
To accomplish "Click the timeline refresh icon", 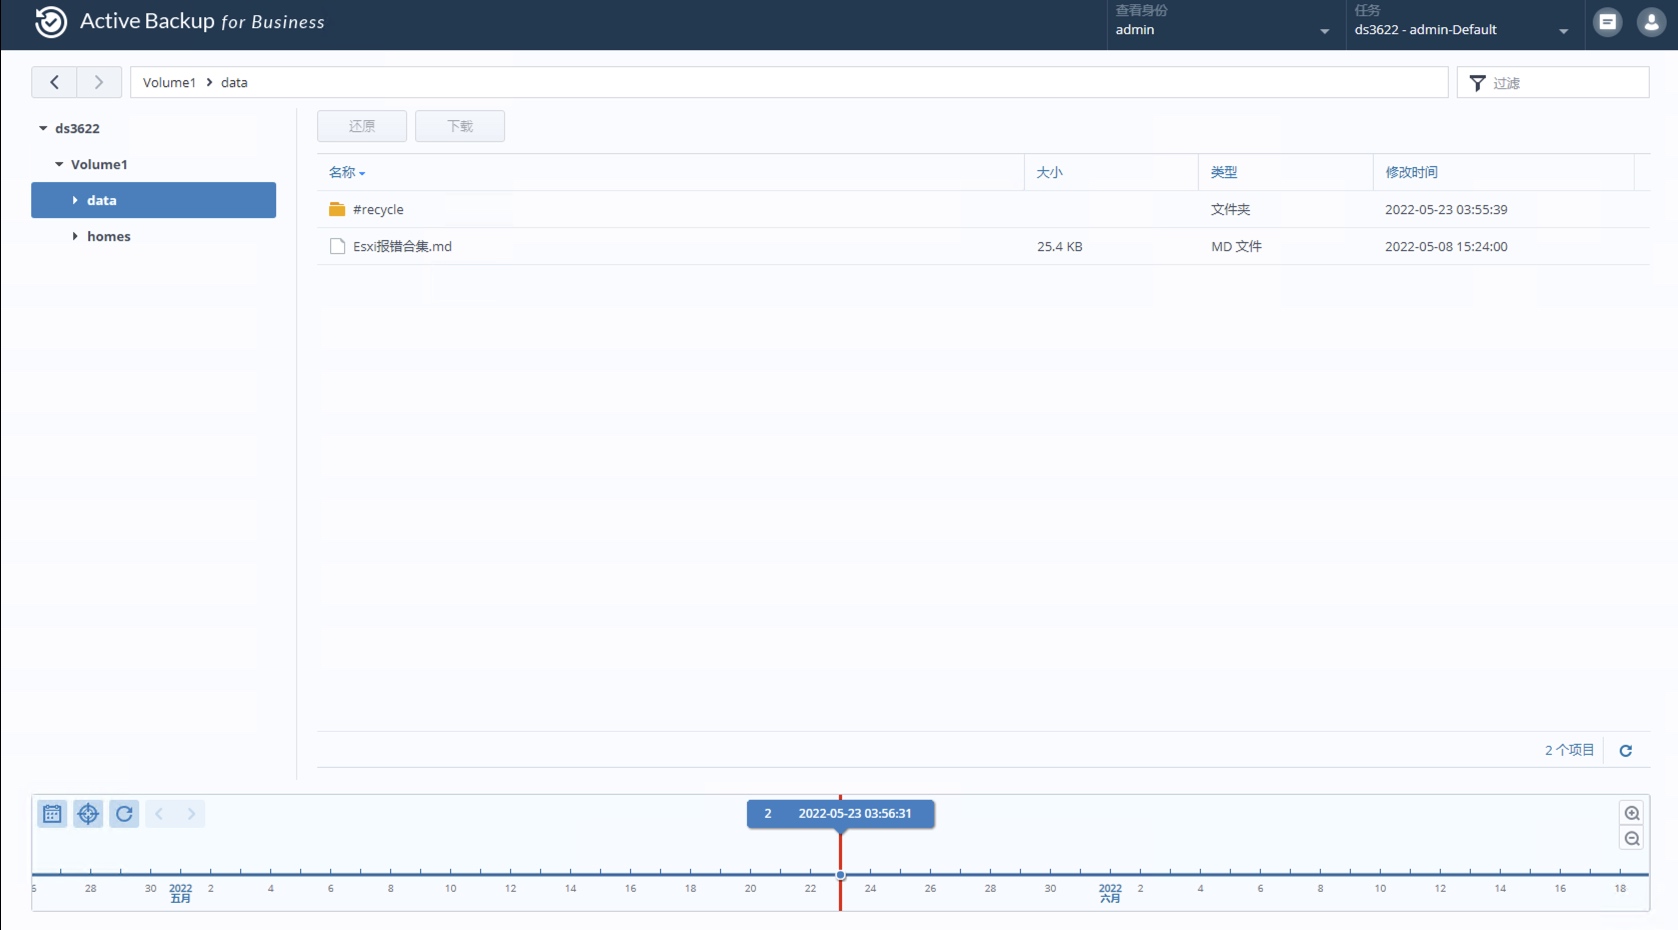I will tap(124, 814).
